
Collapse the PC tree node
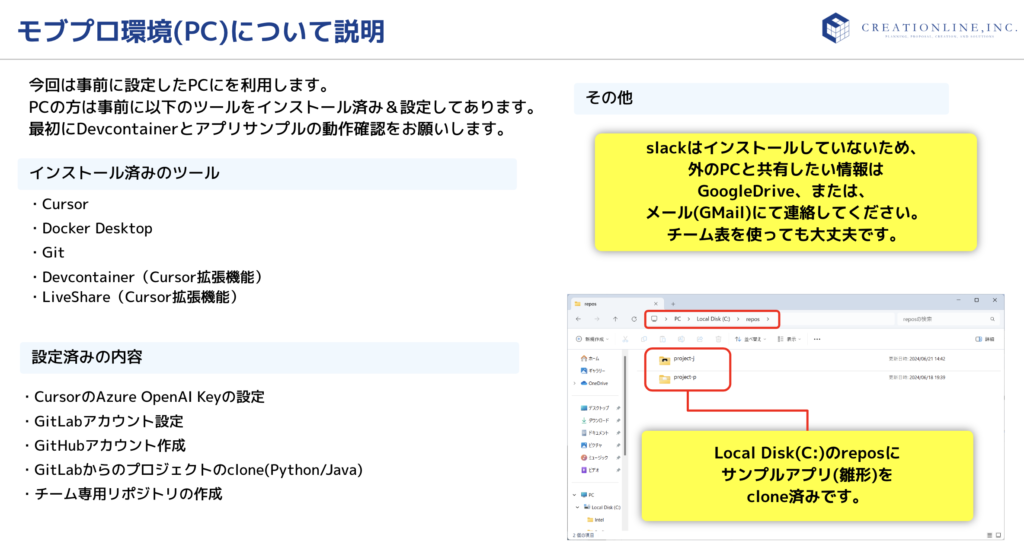(575, 495)
